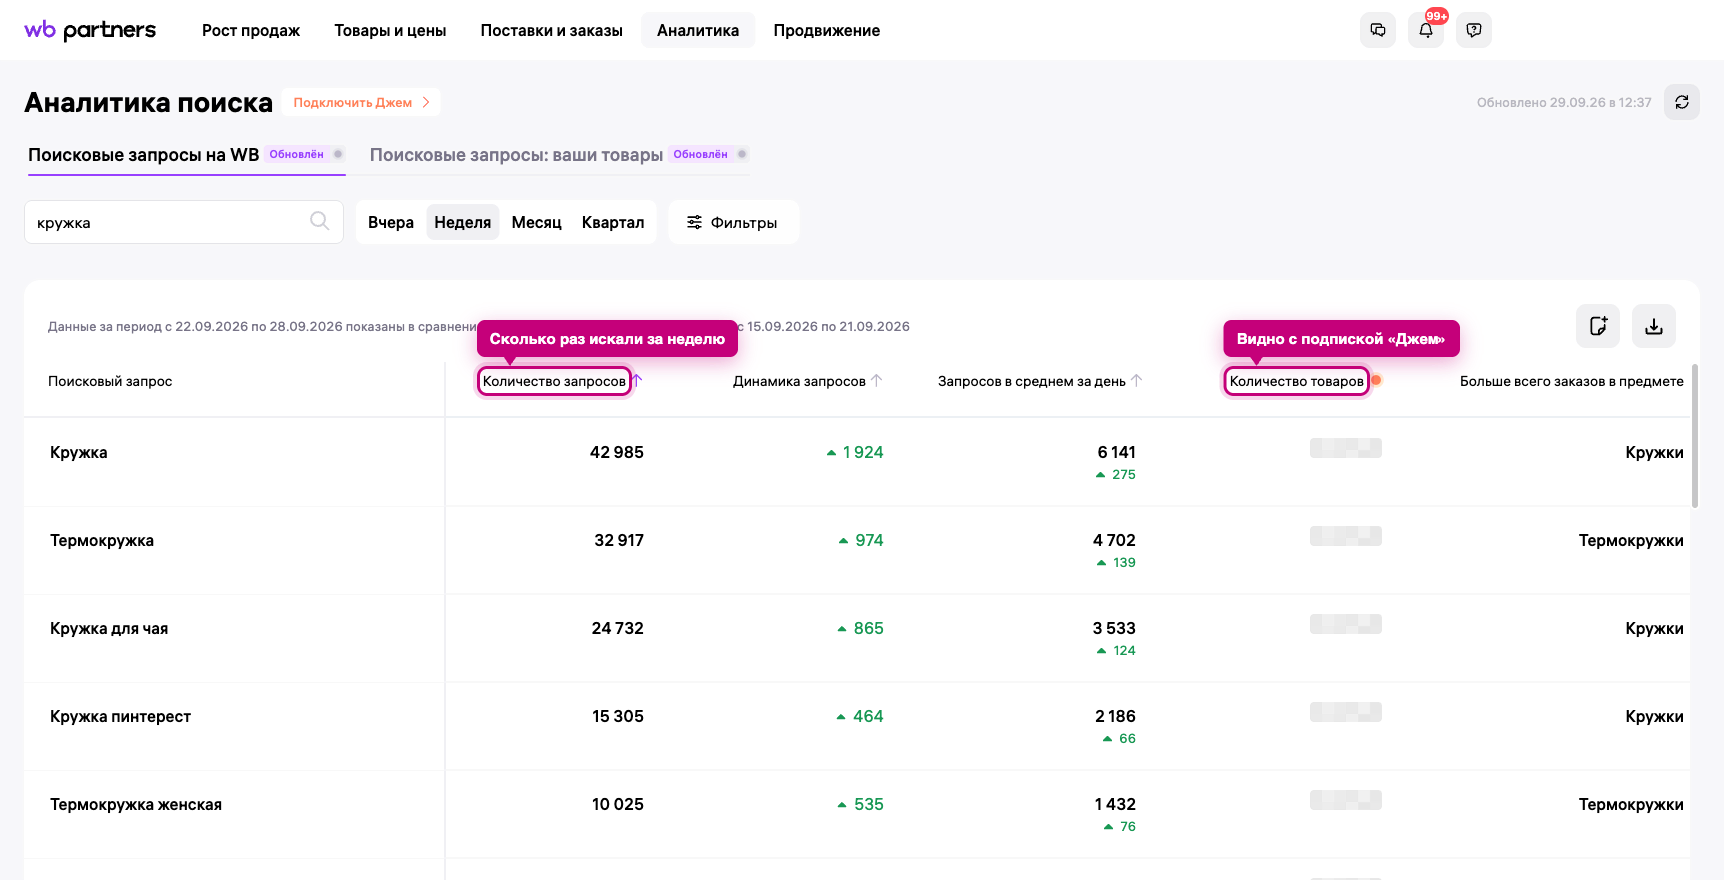Click the blurred product count in Кружка пинтерест row
Image resolution: width=1724 pixels, height=880 pixels.
tap(1346, 712)
